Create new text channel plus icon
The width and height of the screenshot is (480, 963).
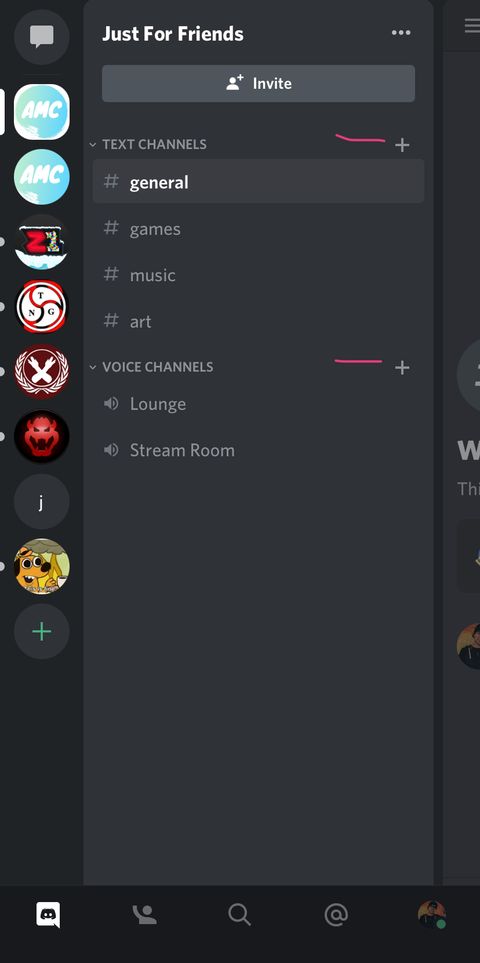pos(402,145)
